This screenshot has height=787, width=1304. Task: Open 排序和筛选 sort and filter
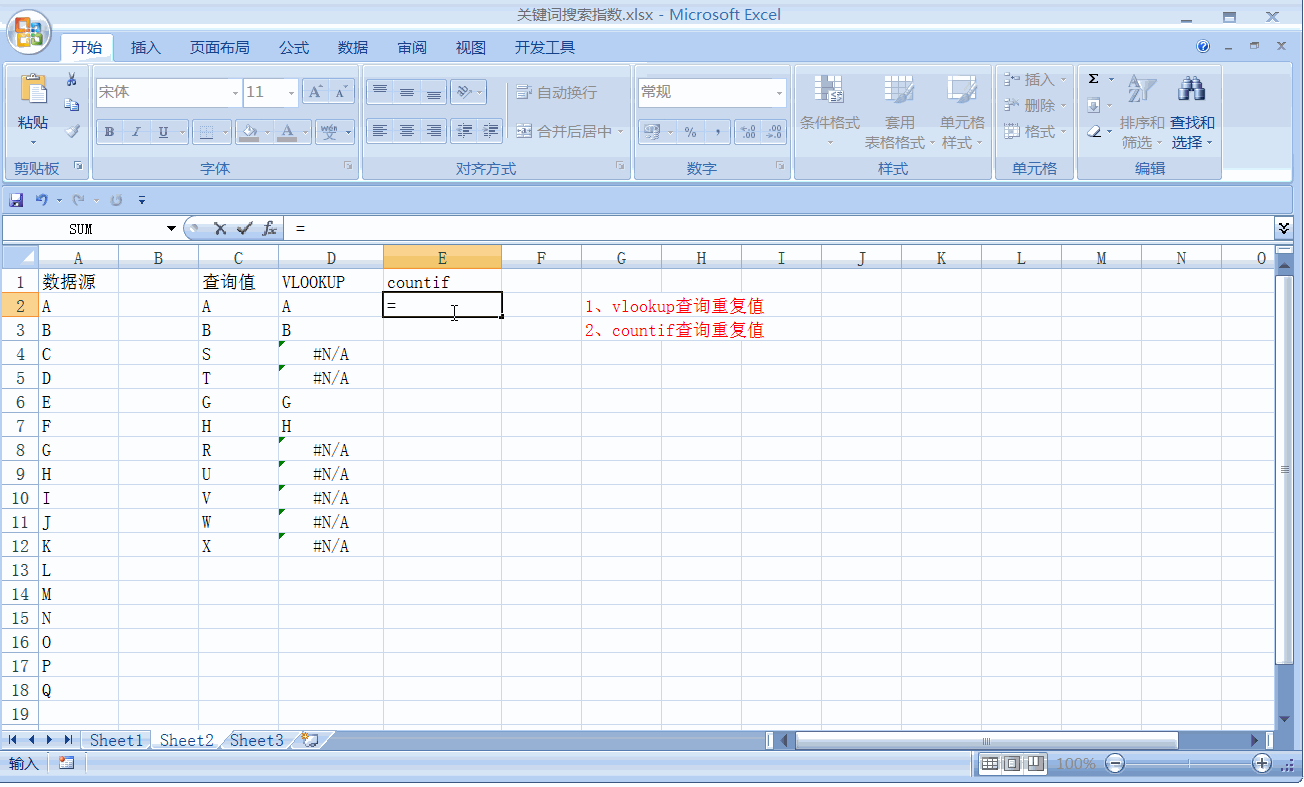pyautogui.click(x=1141, y=112)
